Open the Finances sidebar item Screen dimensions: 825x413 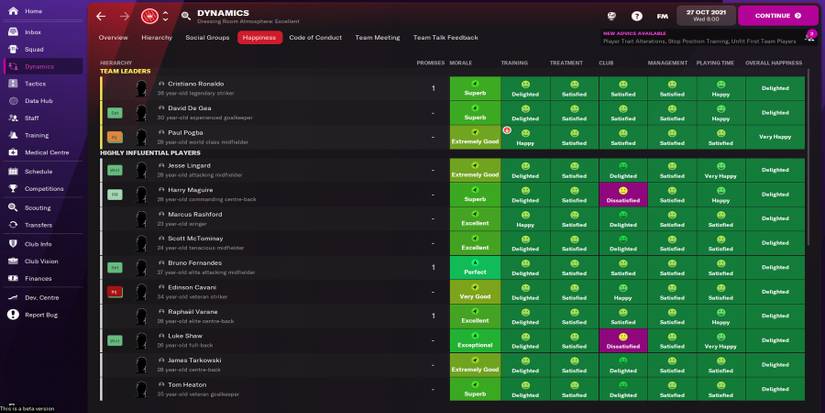click(x=38, y=278)
